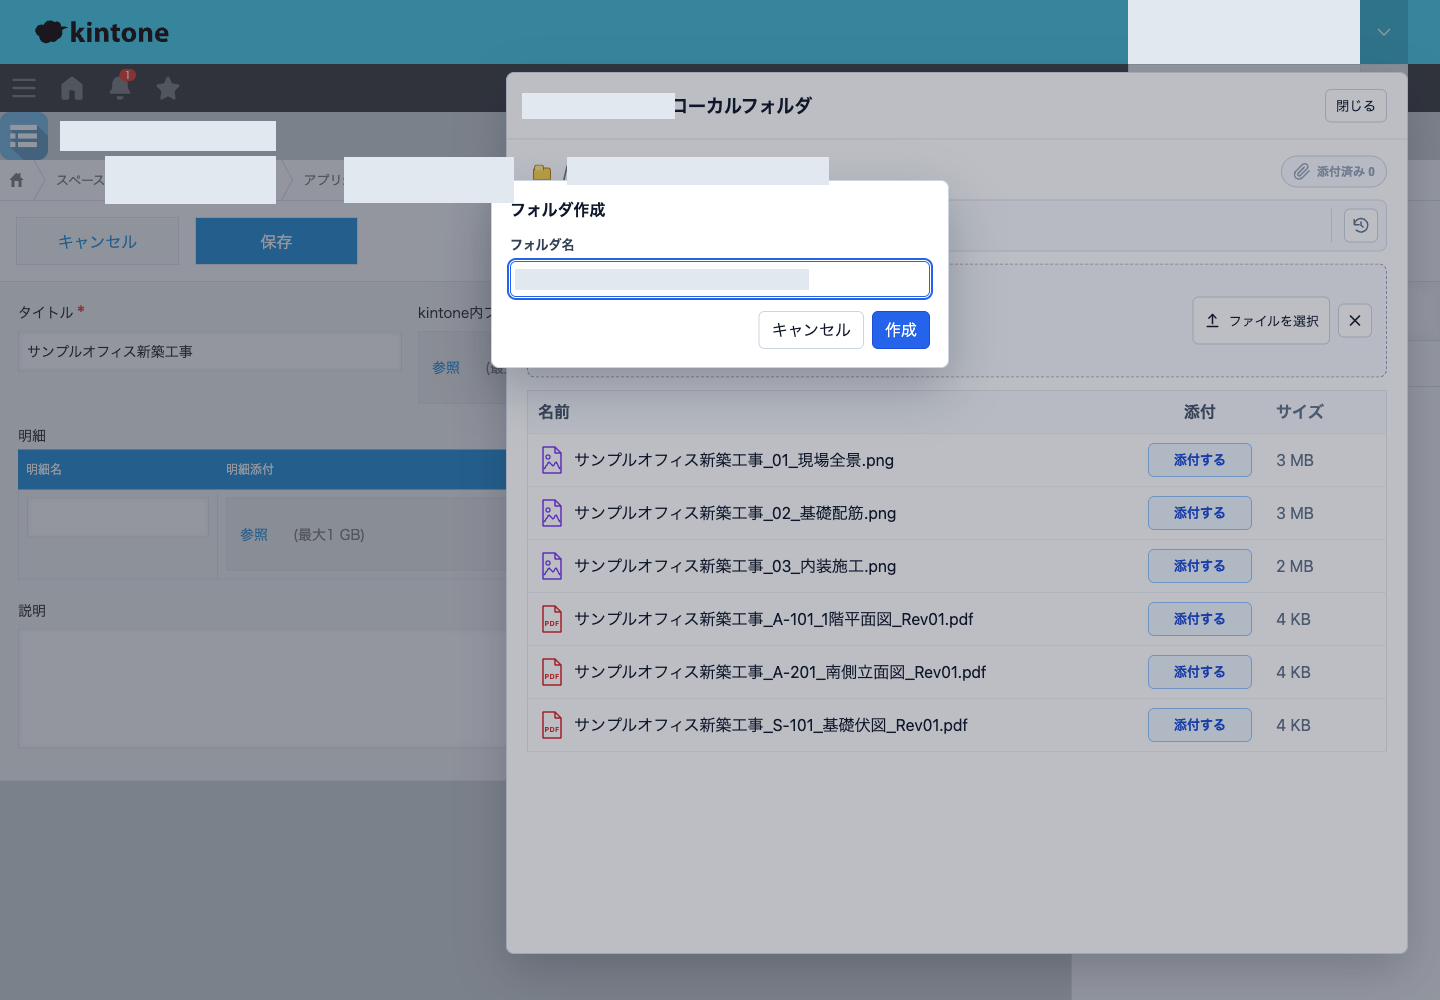Attach 02_基礎配筋.png with 添付する
This screenshot has height=1000, width=1440.
point(1200,513)
